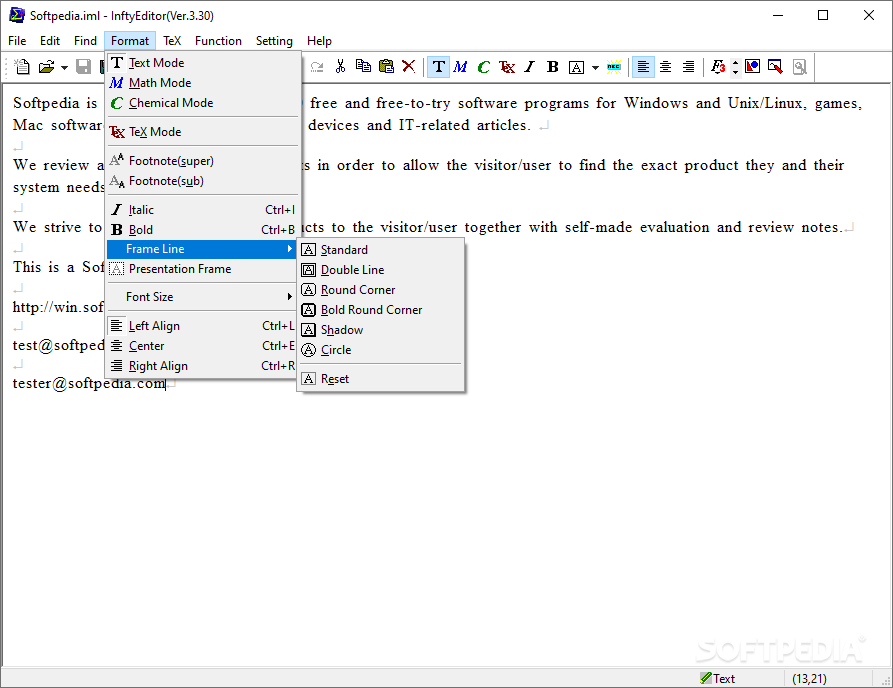The height and width of the screenshot is (688, 893).
Task: Expand the Font Size submenu
Action: coord(203,297)
